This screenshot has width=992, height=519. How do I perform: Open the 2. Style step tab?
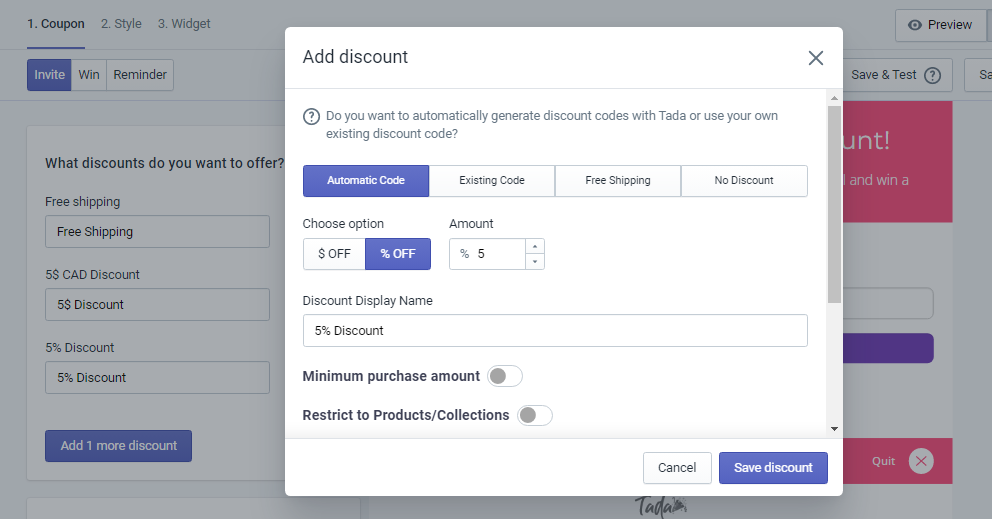tap(121, 24)
